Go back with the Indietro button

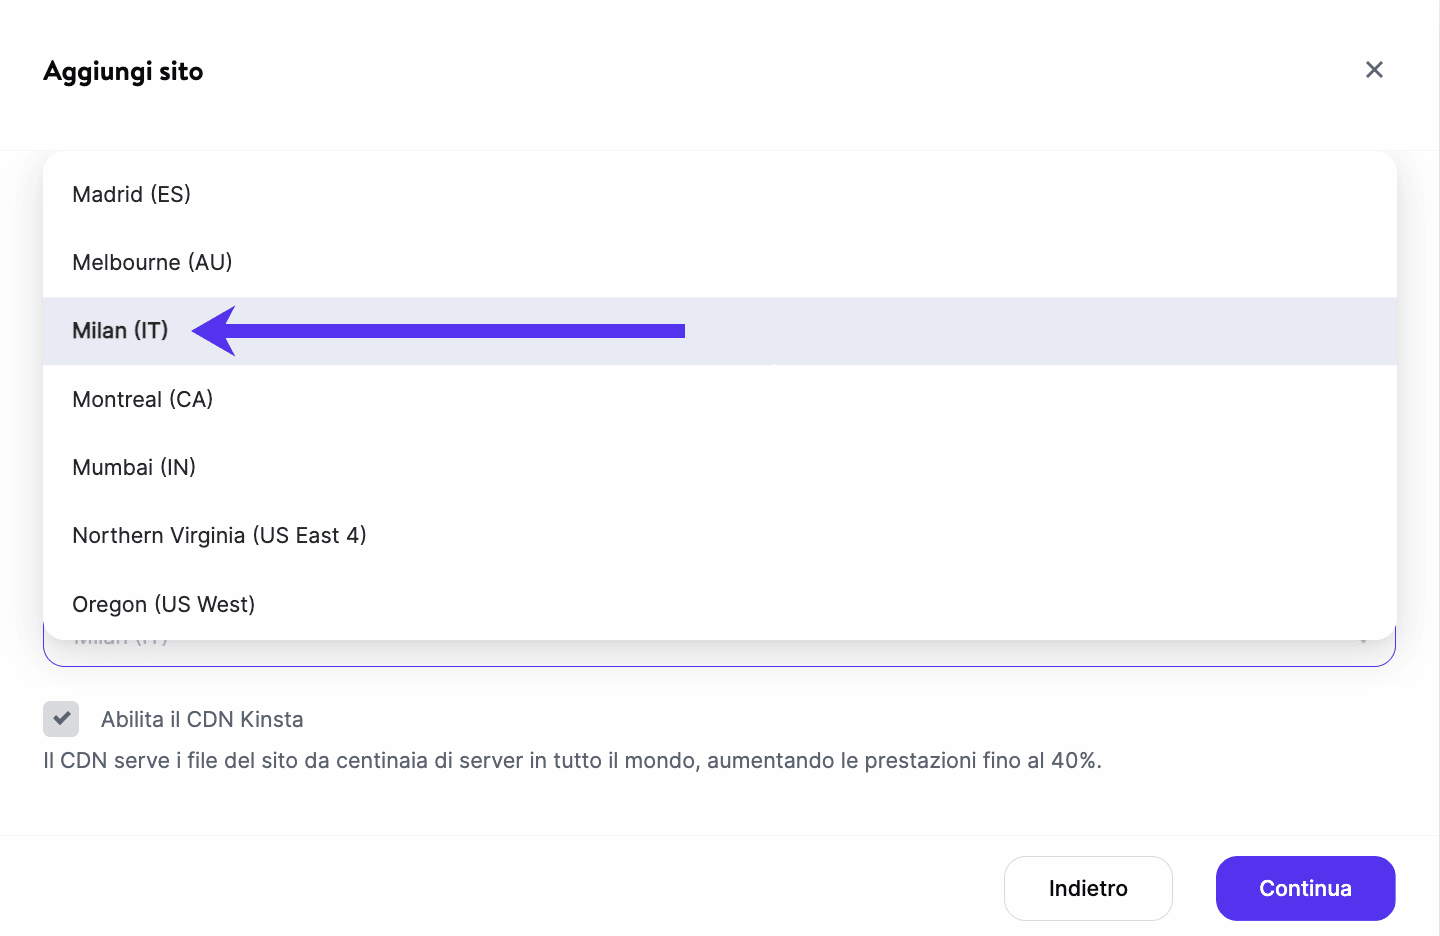(1088, 888)
